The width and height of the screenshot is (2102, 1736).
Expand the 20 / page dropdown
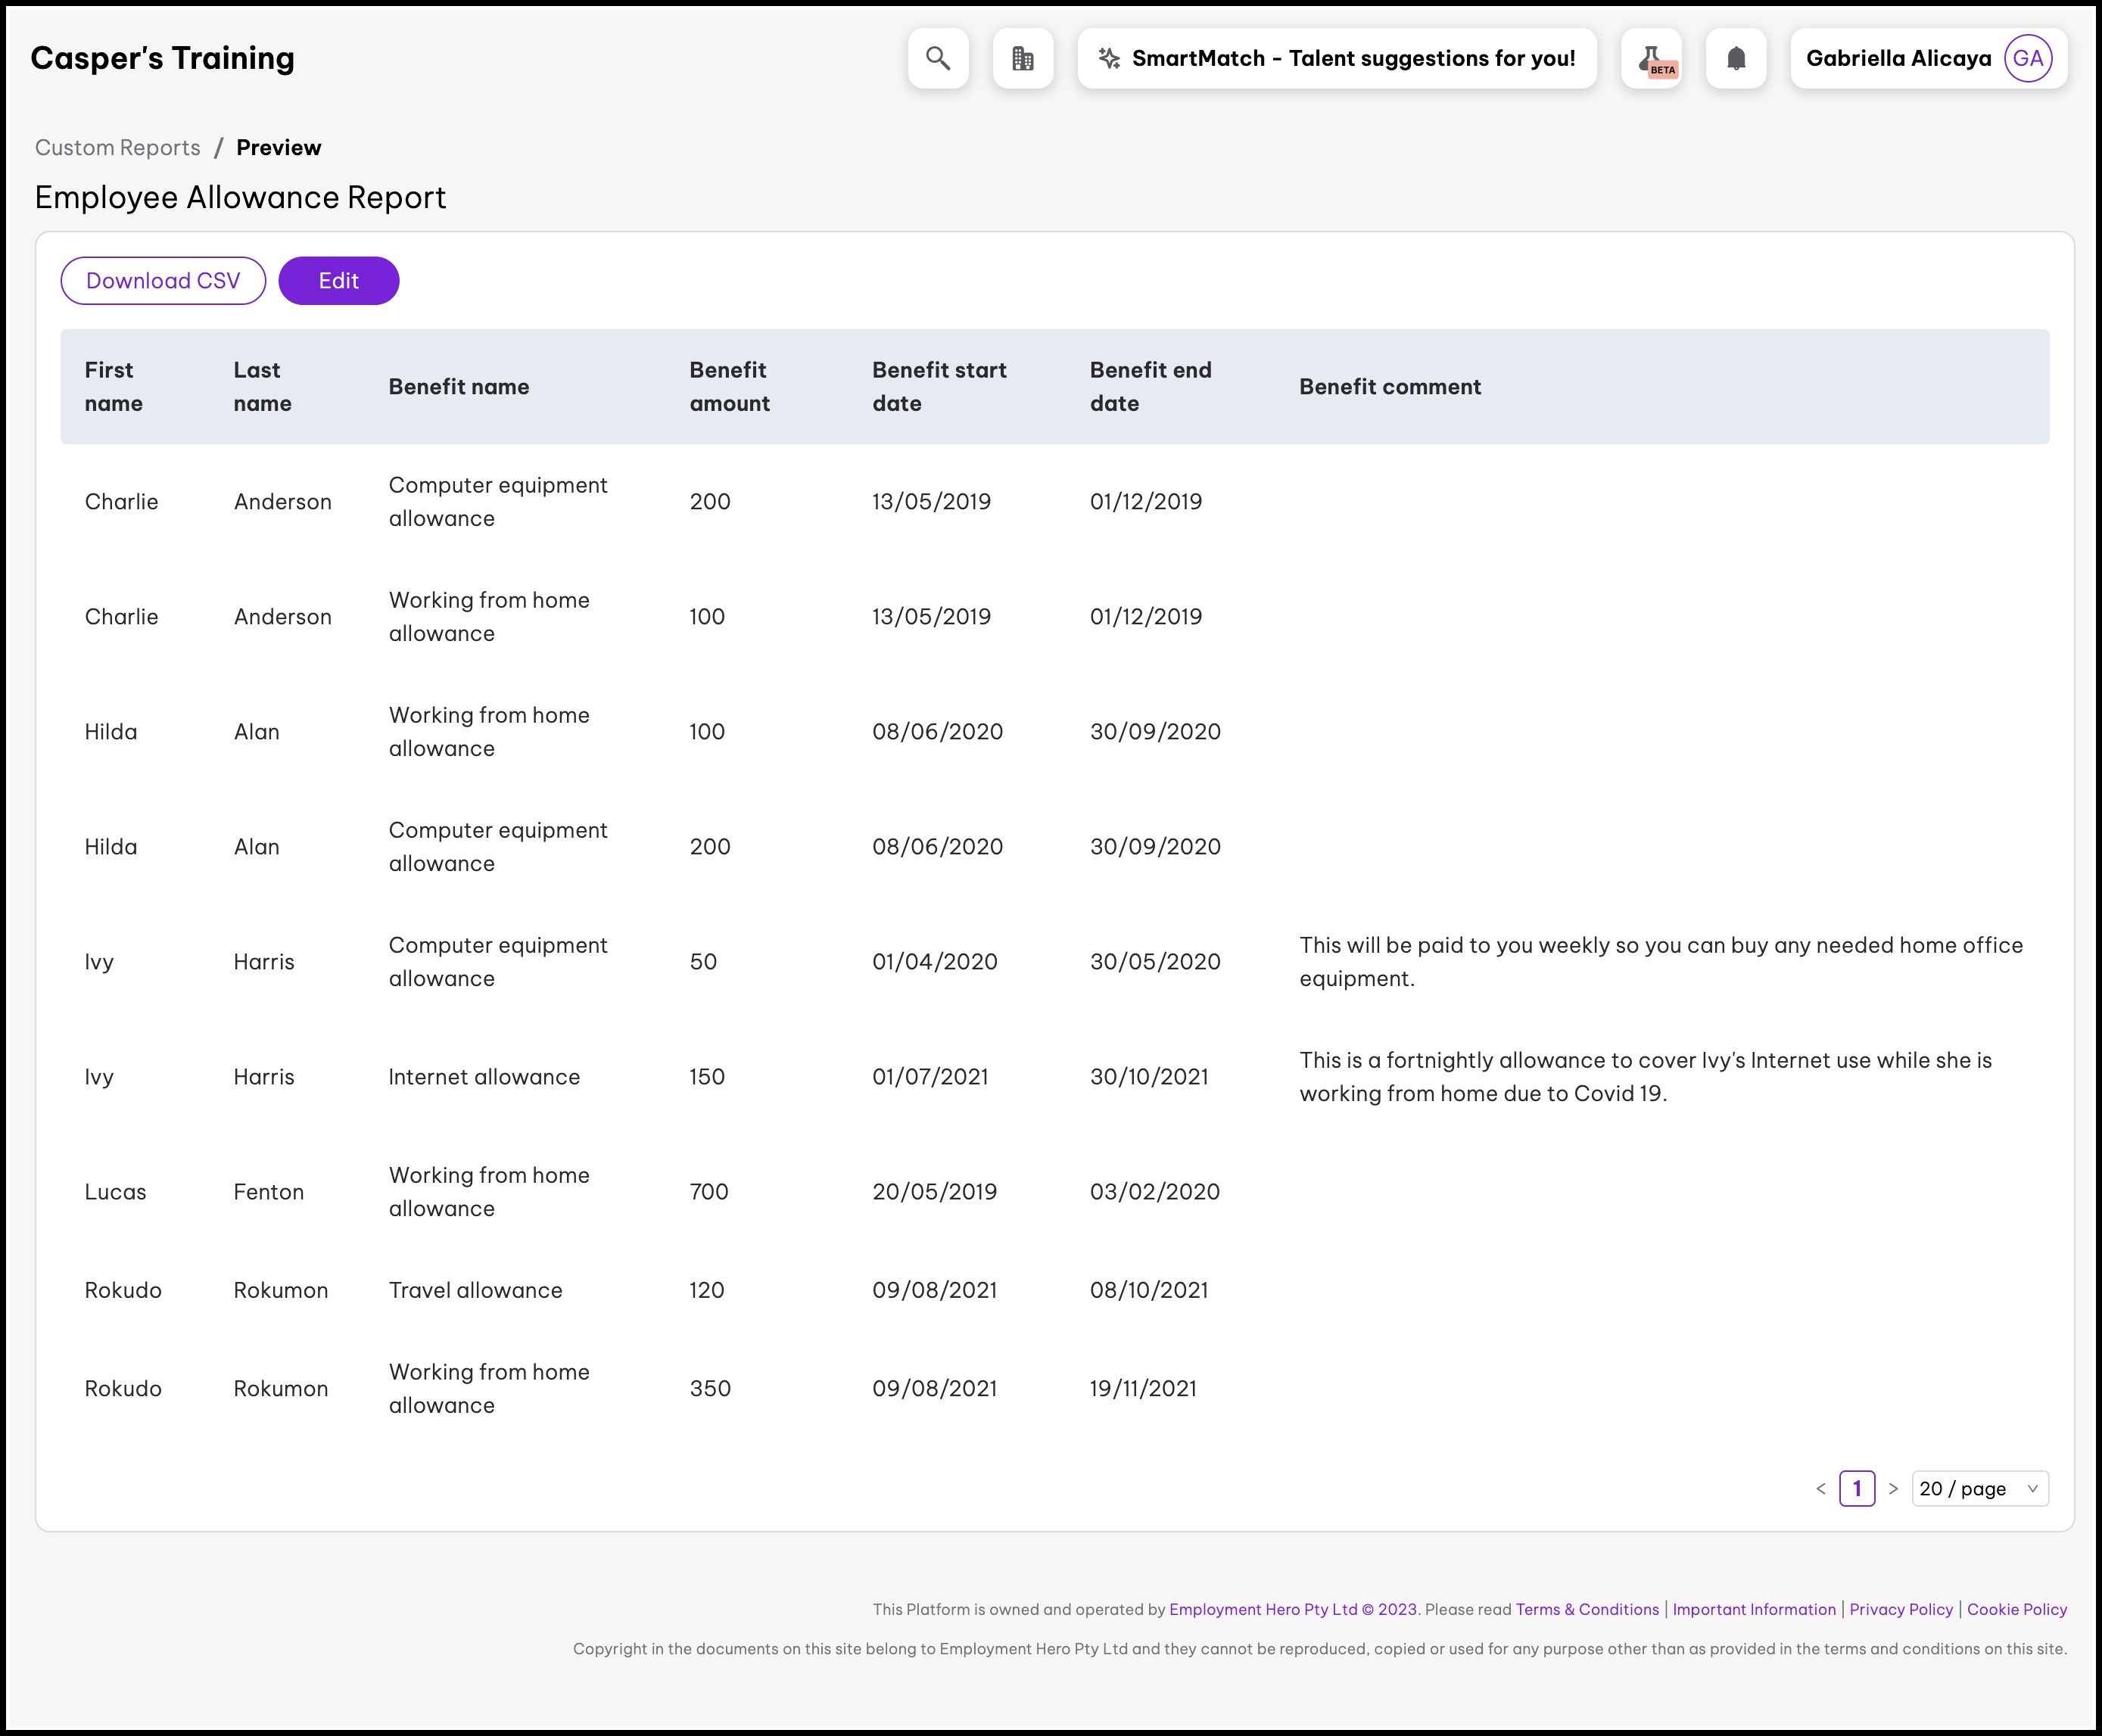click(1979, 1489)
